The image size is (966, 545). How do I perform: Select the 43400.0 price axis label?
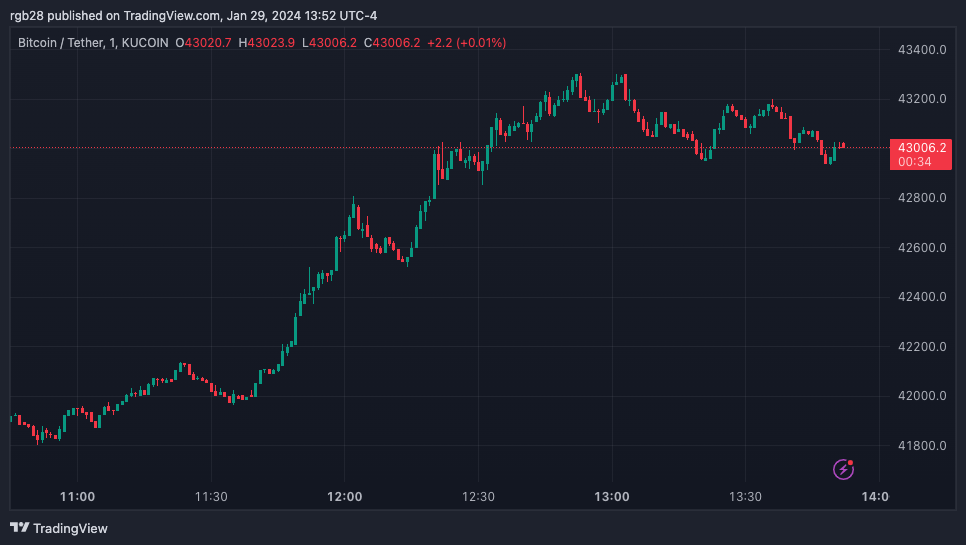pyautogui.click(x=922, y=50)
